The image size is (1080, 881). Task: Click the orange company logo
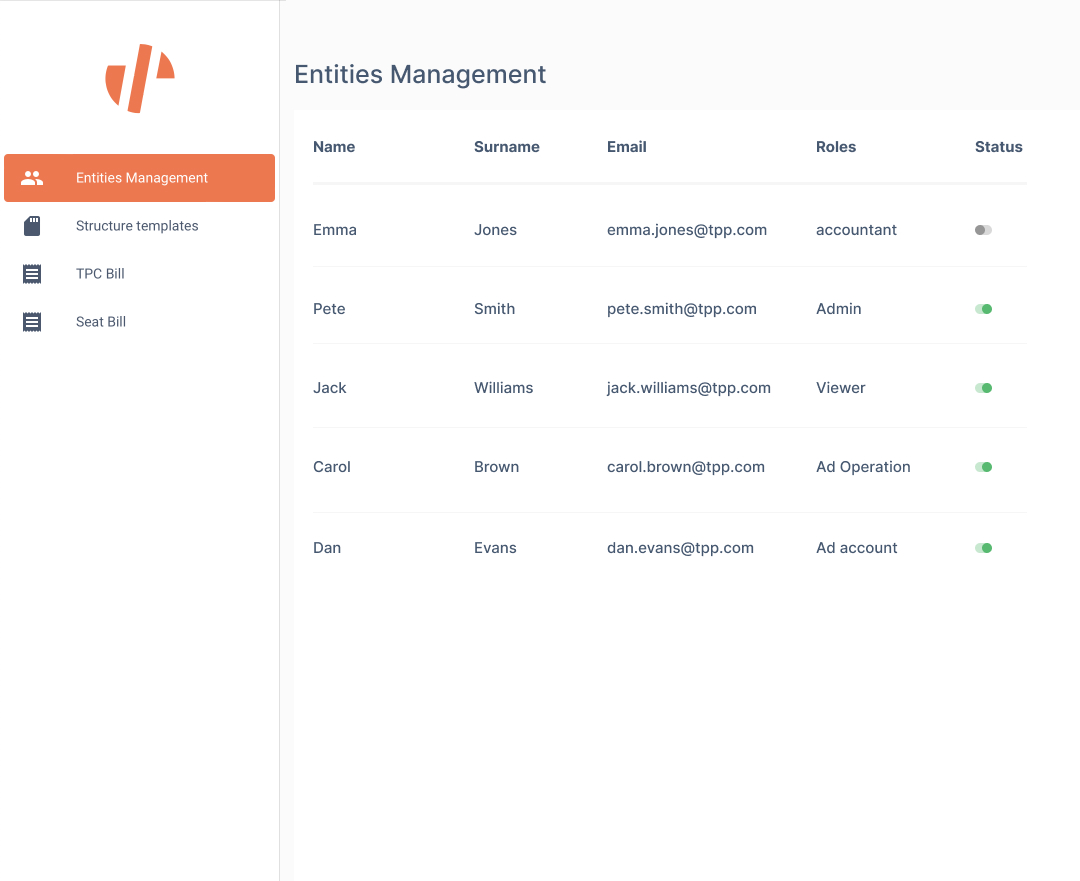coord(140,78)
